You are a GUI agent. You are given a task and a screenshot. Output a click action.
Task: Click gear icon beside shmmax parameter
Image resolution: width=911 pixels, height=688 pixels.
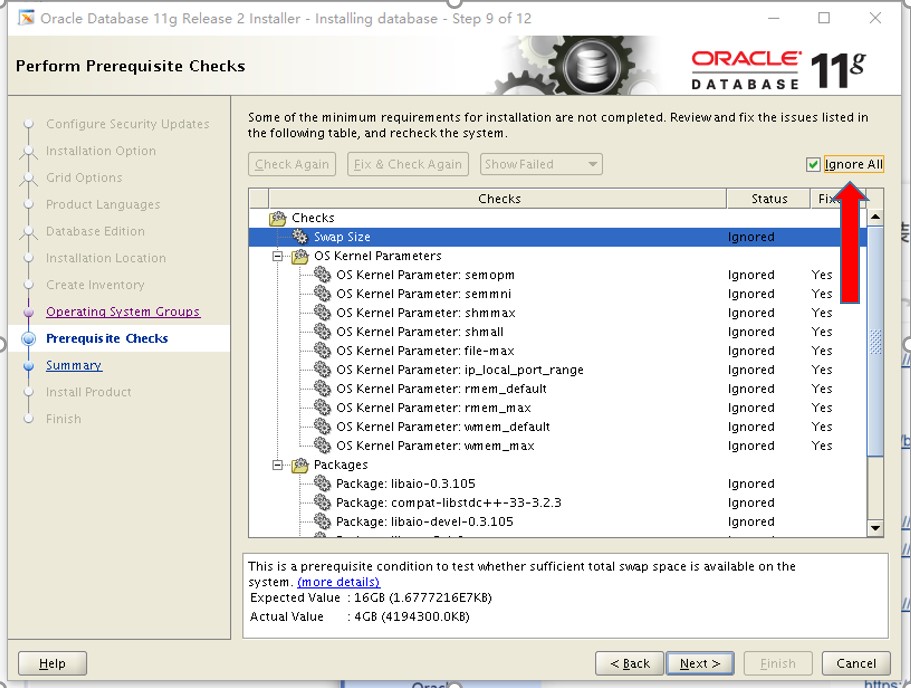(x=322, y=313)
